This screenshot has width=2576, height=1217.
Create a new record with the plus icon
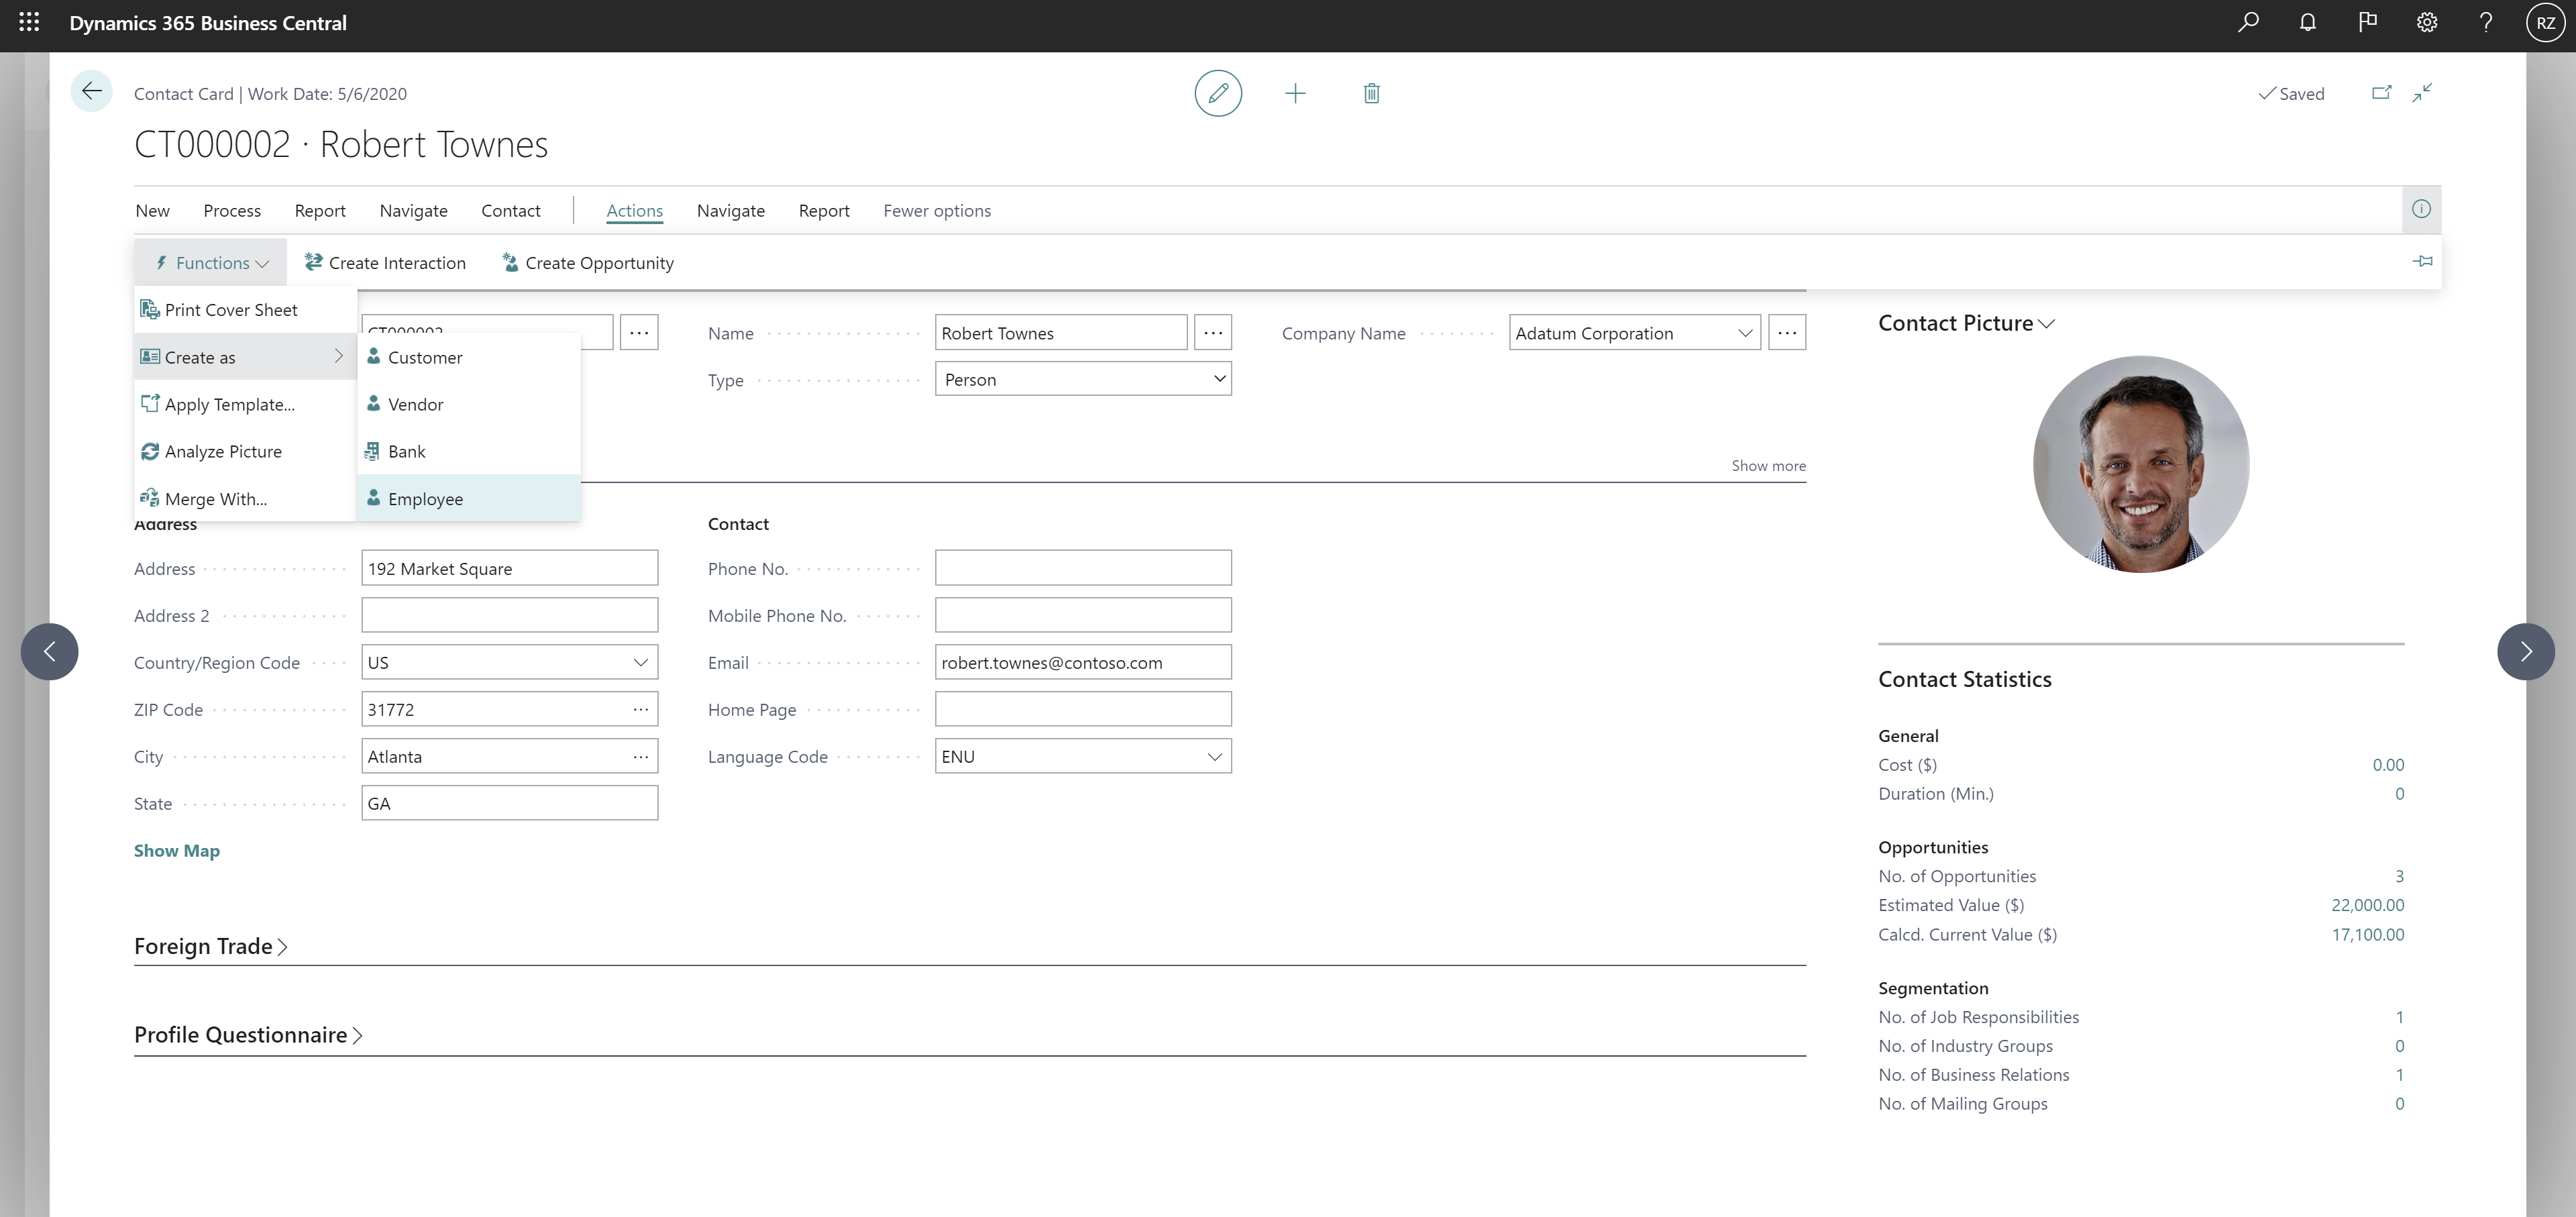tap(1295, 92)
